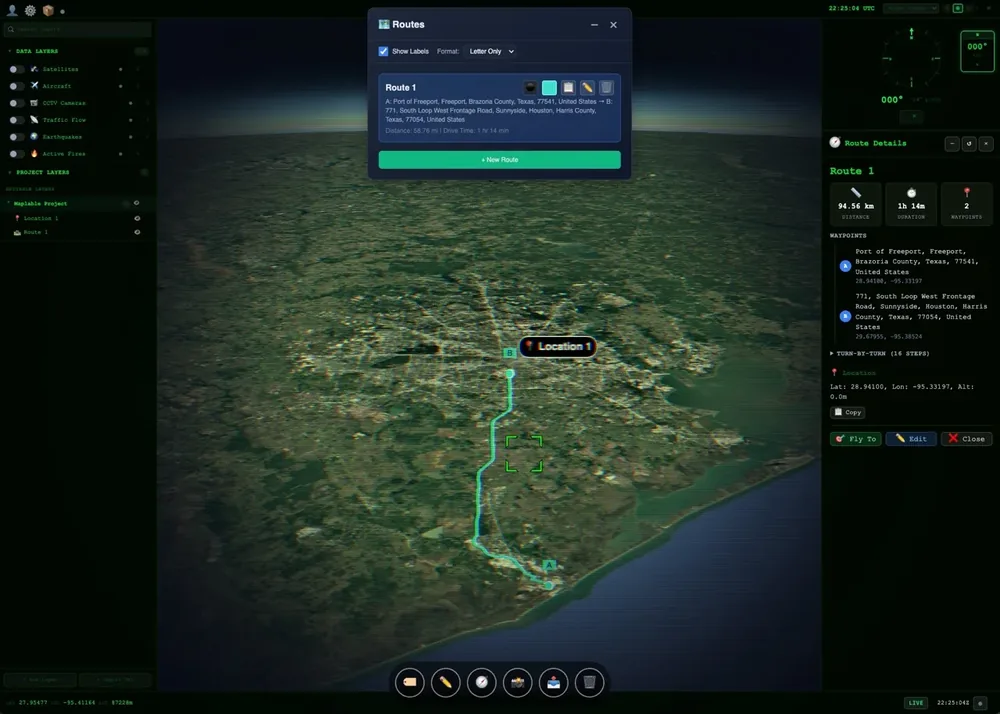Click the compass heading dial
The image size is (1000, 714).
click(x=911, y=58)
